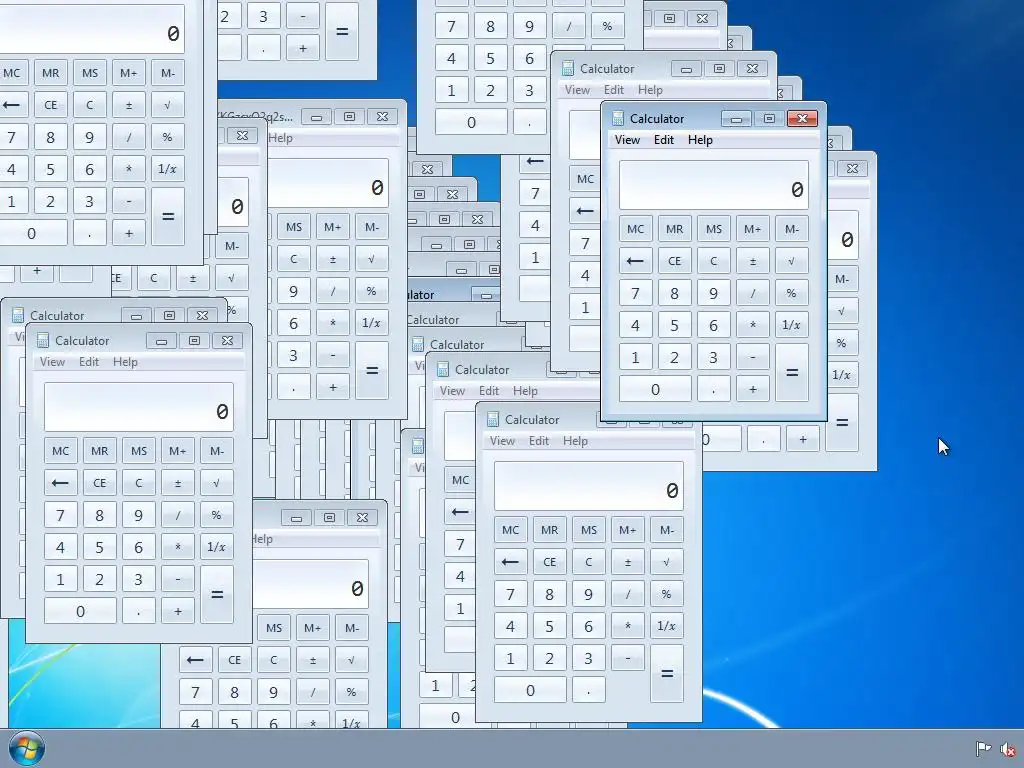Click 1/x in the KGzcvO2q2s window

click(372, 323)
